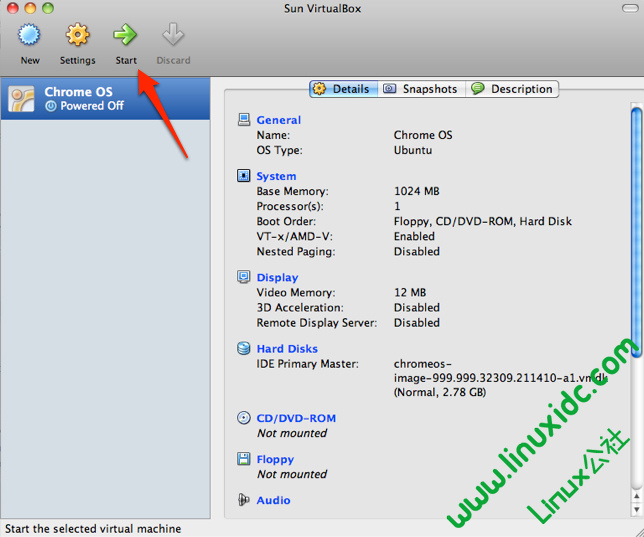Open the CD/DVD-ROM settings link
Viewport: 644px width, 537px height.
pyautogui.click(x=296, y=418)
